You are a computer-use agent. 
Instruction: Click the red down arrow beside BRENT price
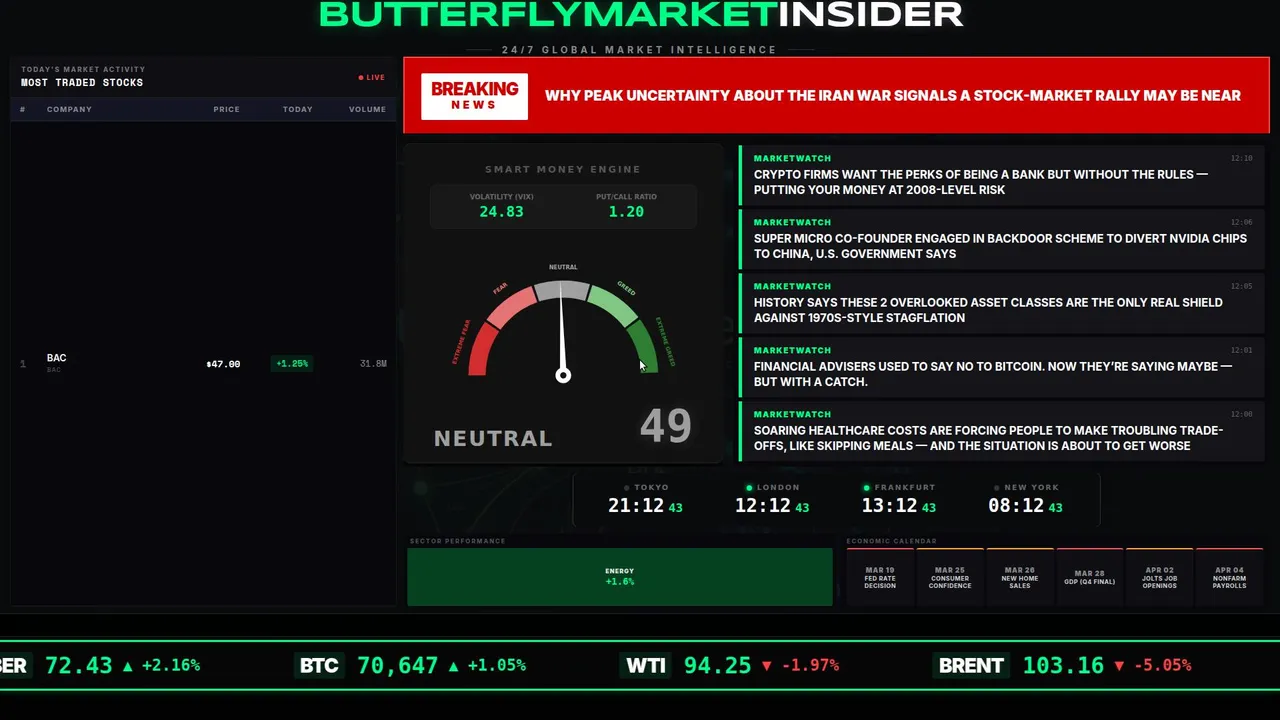(x=1119, y=665)
